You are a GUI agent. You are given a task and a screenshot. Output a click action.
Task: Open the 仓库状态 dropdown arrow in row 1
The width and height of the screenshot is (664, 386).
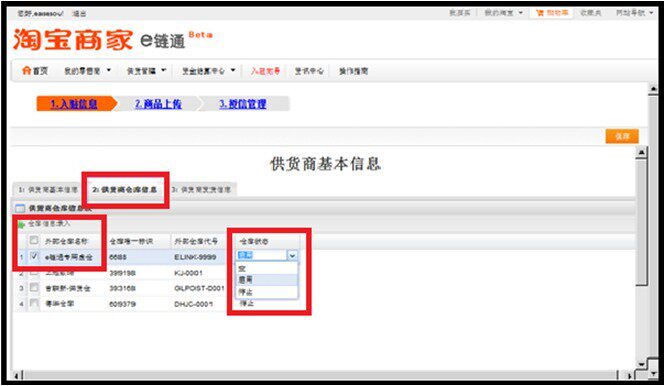(292, 255)
